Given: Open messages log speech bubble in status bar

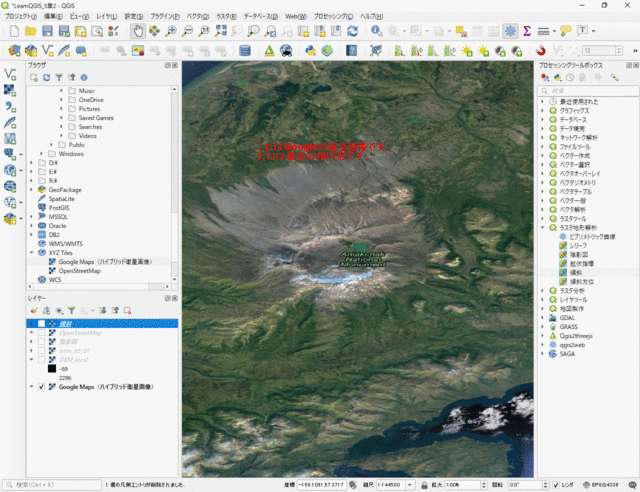Looking at the screenshot, I should tap(632, 485).
